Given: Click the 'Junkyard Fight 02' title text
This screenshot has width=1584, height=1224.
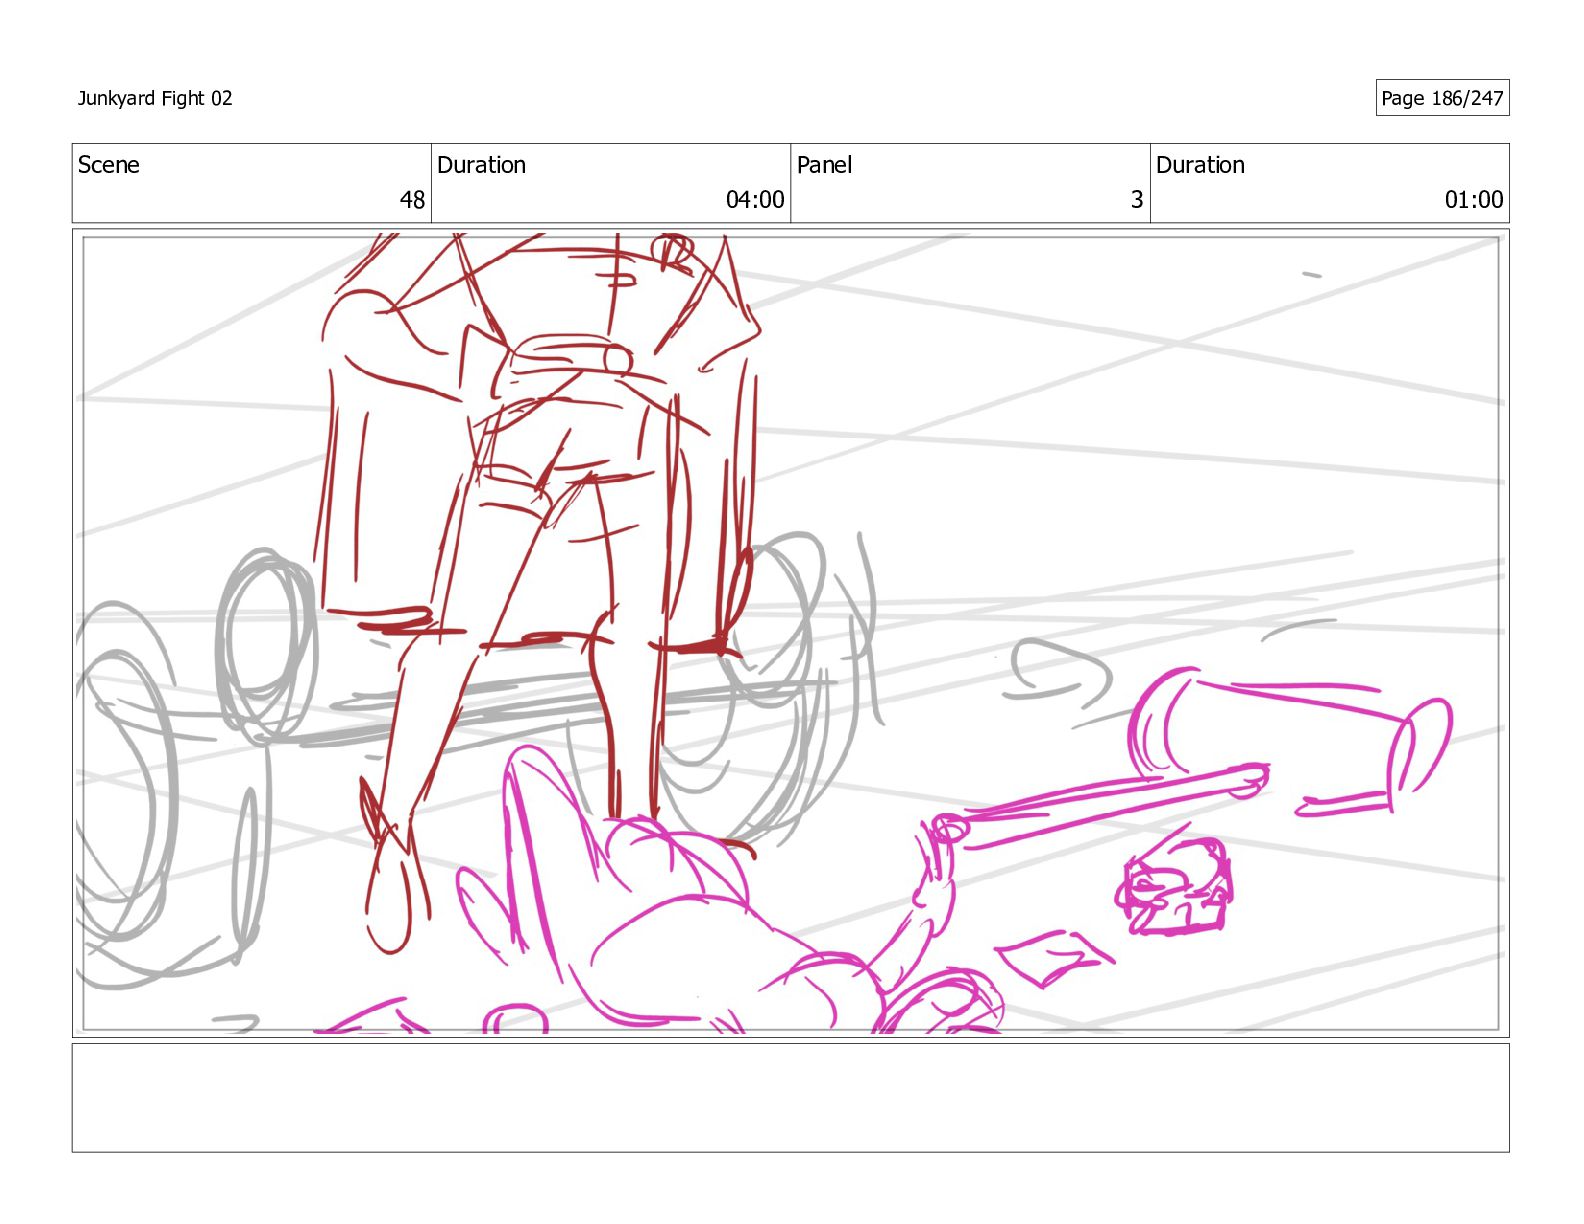Looking at the screenshot, I should click(155, 98).
